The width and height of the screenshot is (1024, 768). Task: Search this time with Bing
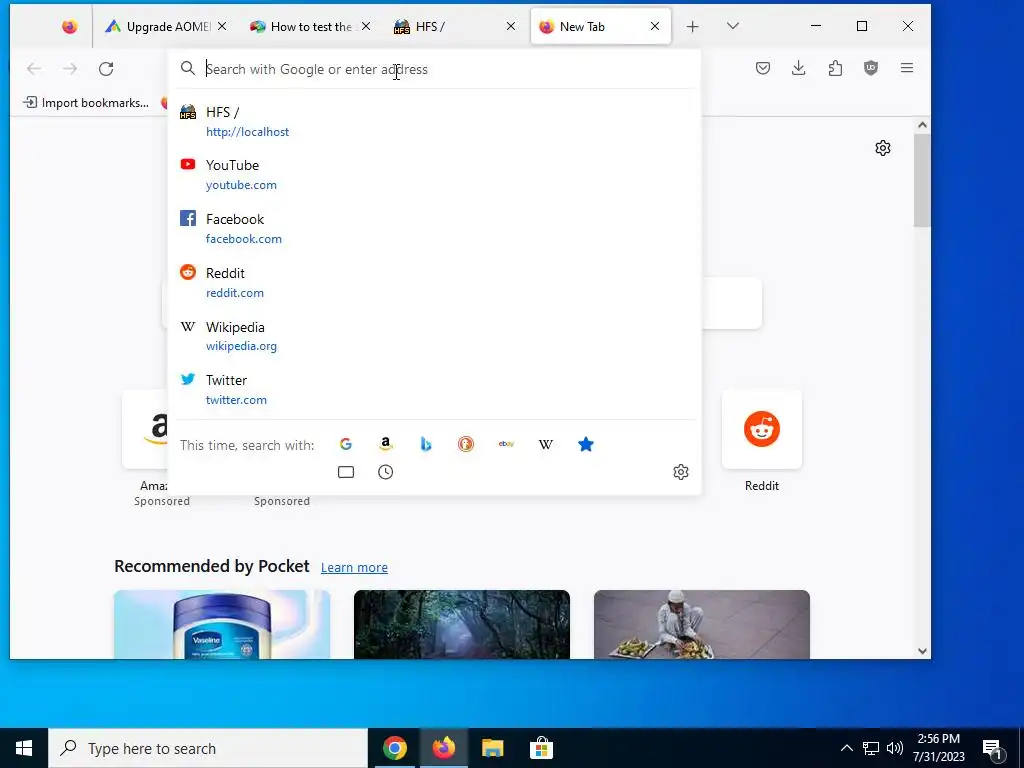coord(426,444)
